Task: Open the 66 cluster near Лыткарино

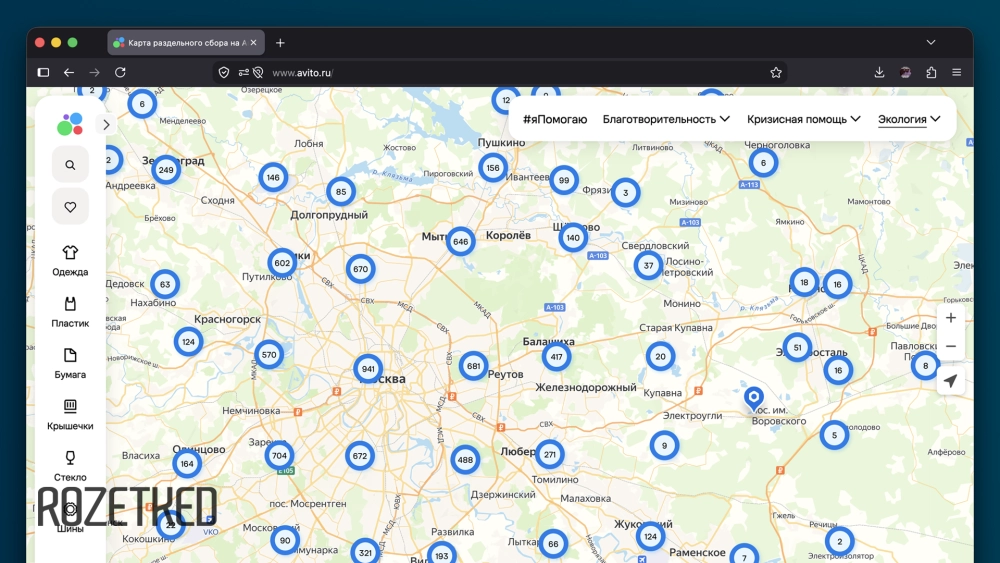Action: point(553,544)
